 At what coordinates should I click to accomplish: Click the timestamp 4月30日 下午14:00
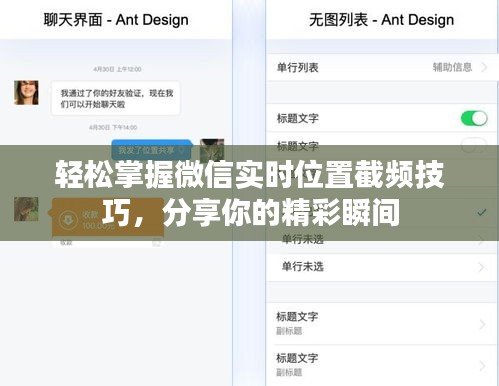click(113, 127)
